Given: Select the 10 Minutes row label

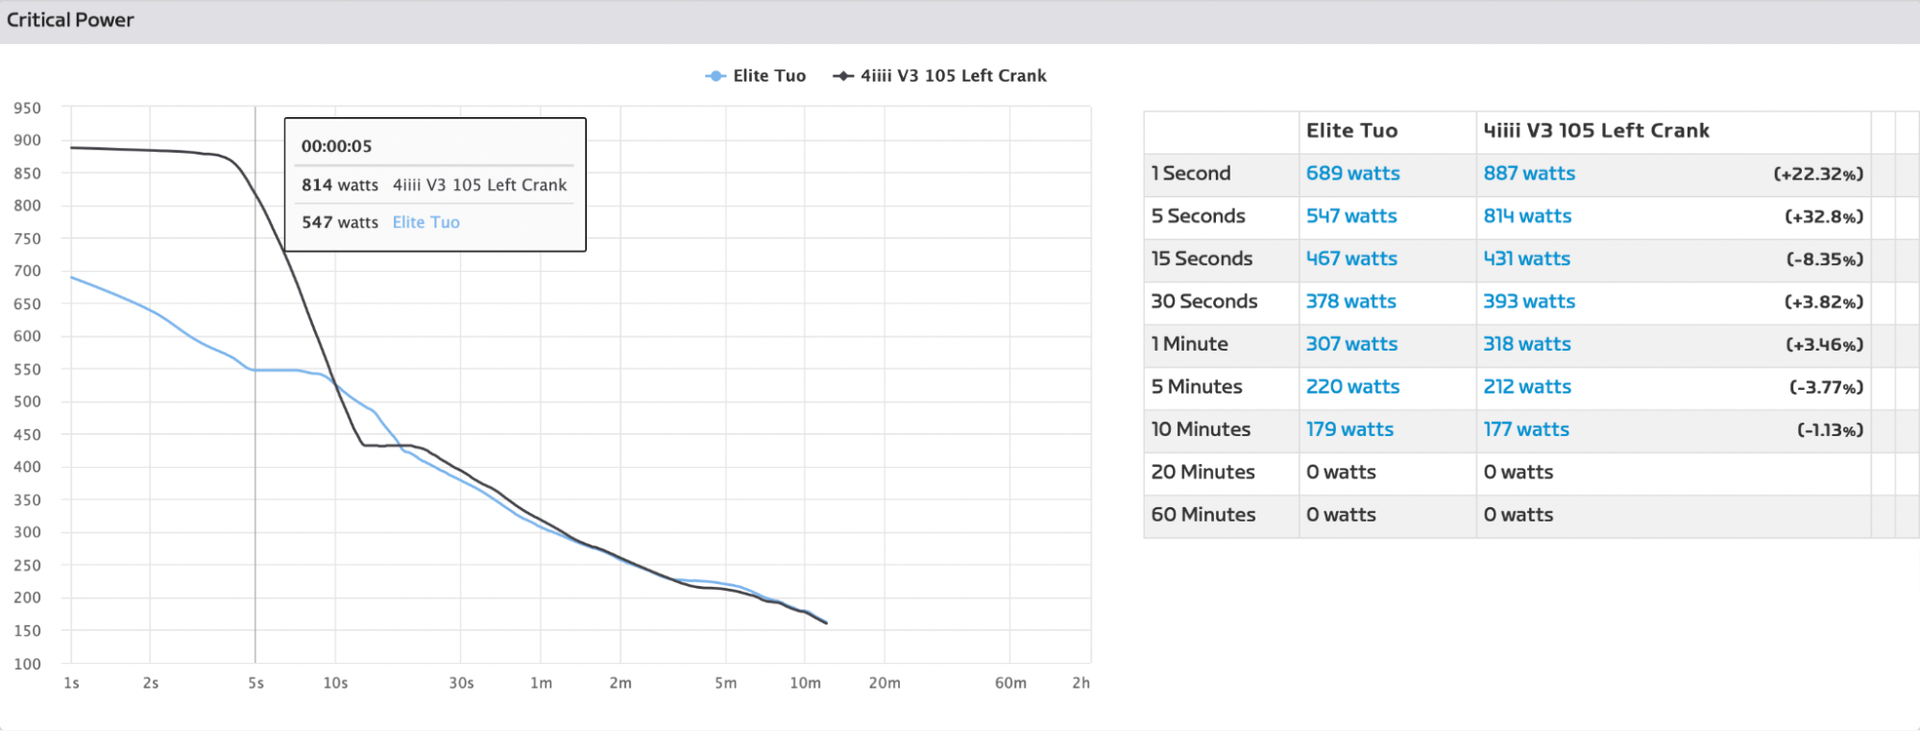Looking at the screenshot, I should click(1201, 429).
